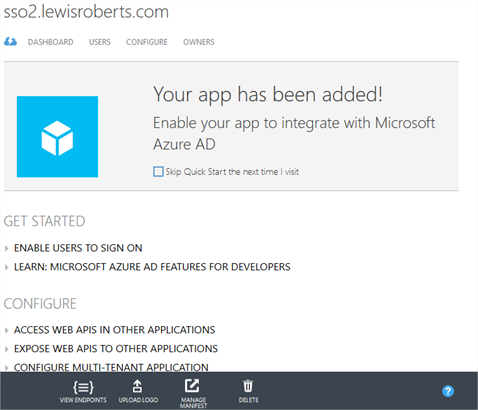Check Skip Quick Start the next time
478x410 pixels.
(x=158, y=172)
